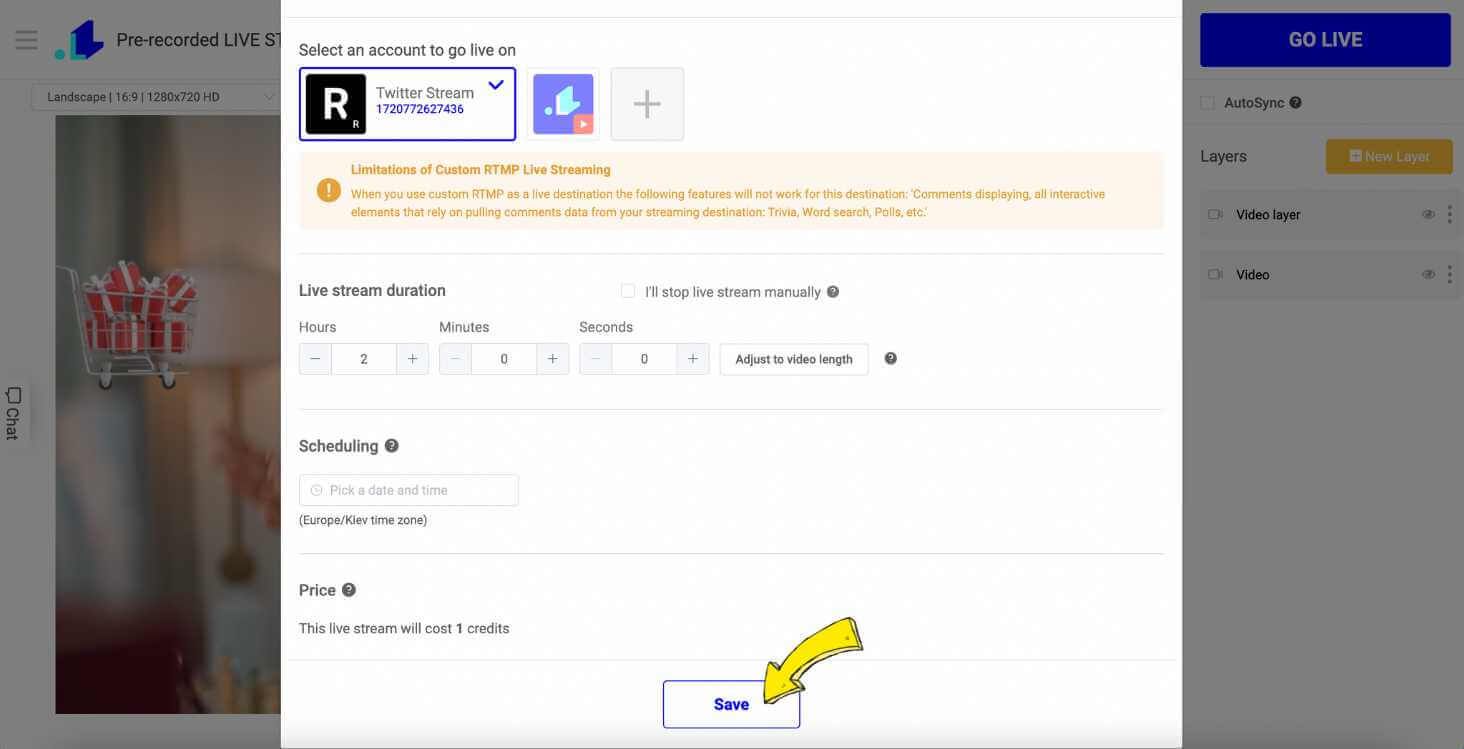Open the hamburger menu icon

[26, 40]
